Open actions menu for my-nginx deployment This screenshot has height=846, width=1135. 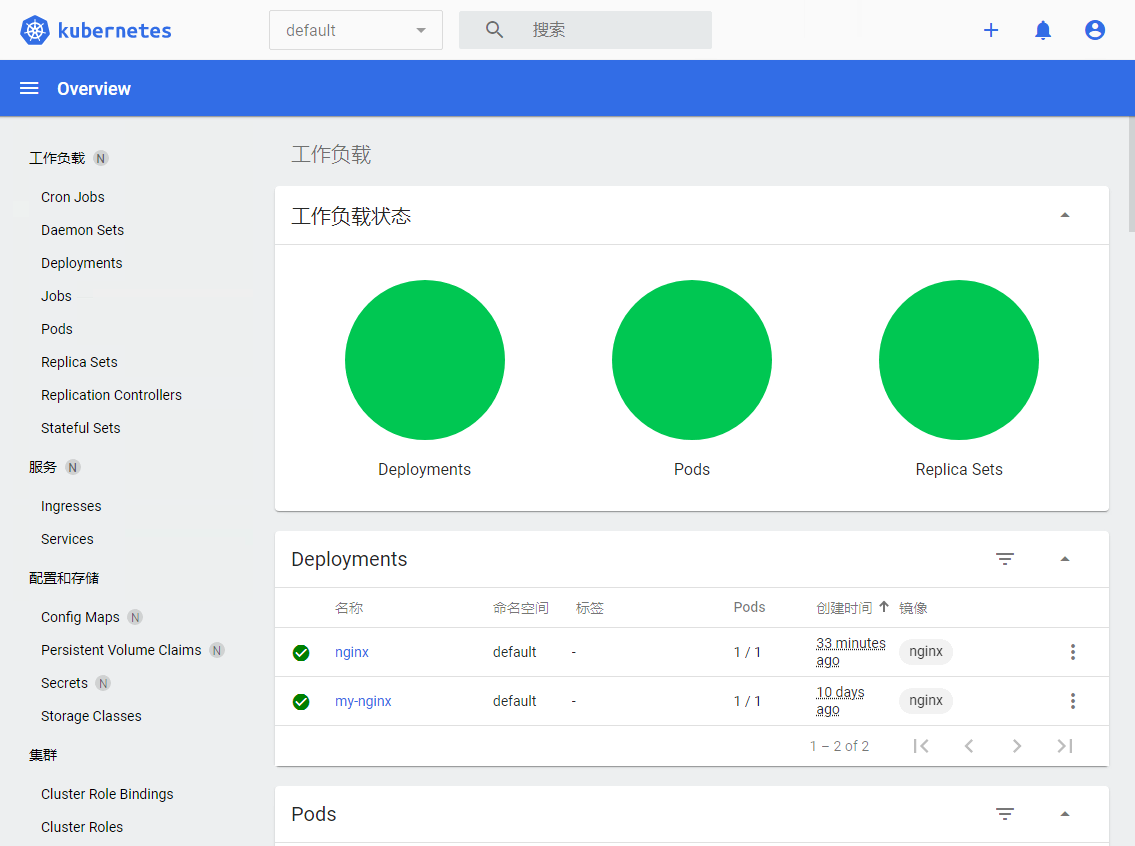click(x=1073, y=701)
